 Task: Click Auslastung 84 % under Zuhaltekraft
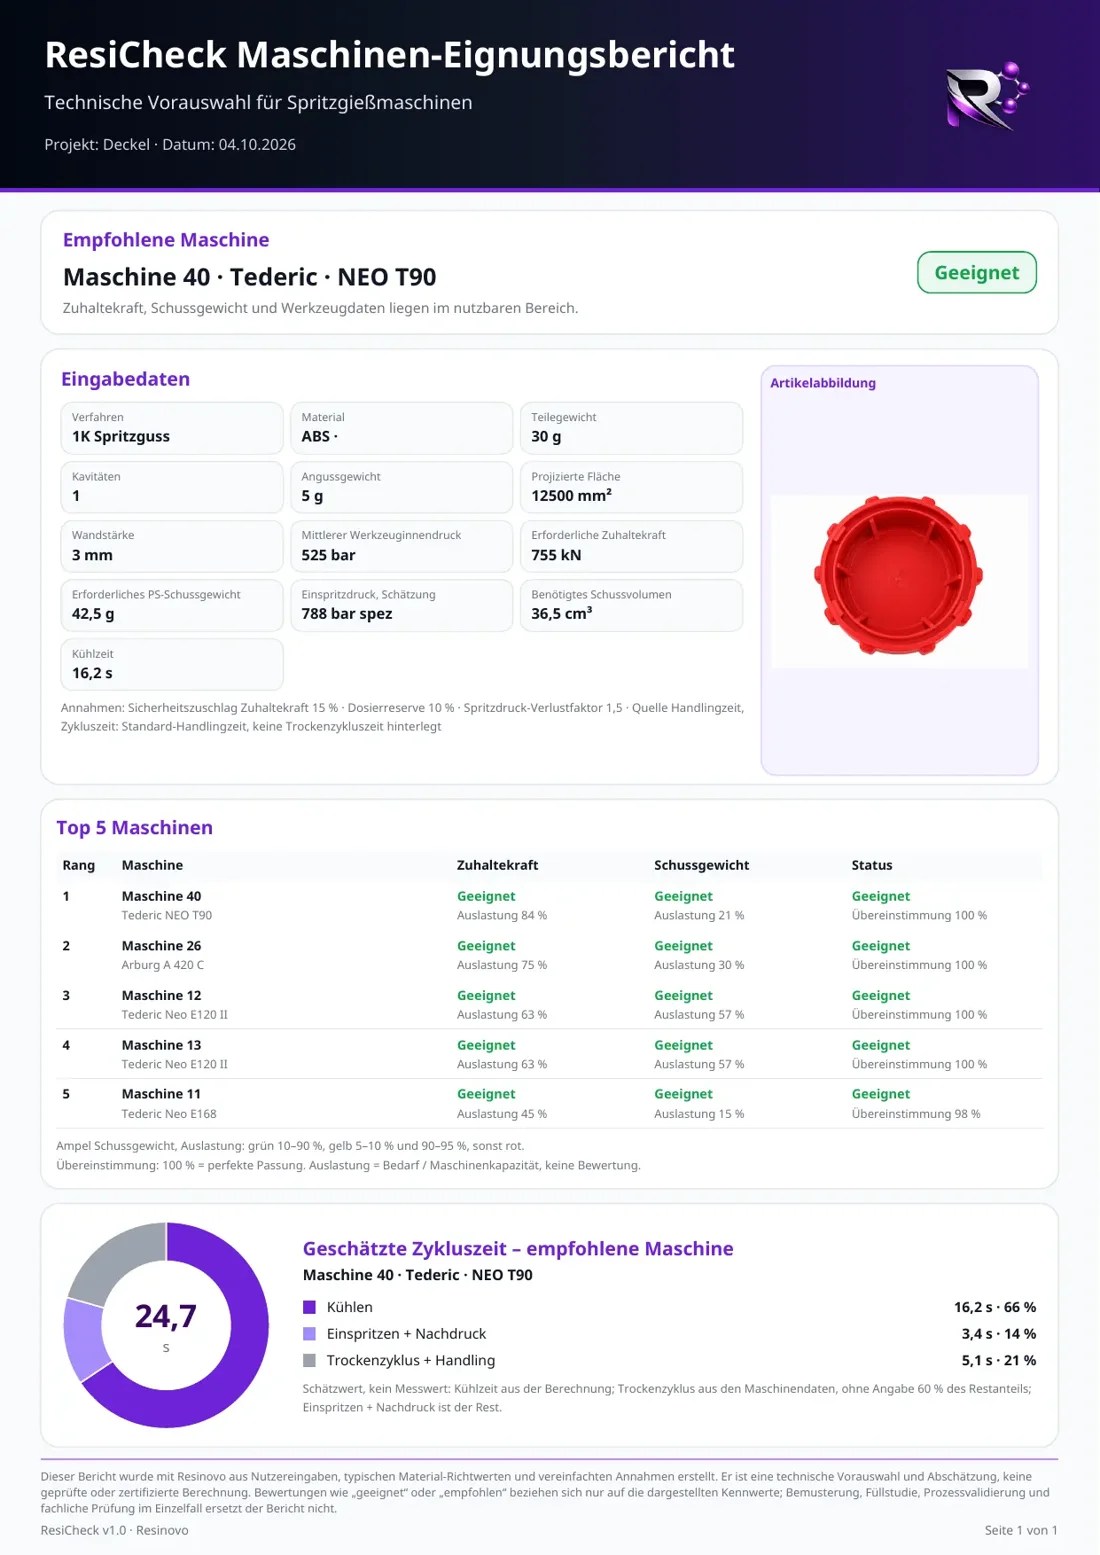point(502,915)
